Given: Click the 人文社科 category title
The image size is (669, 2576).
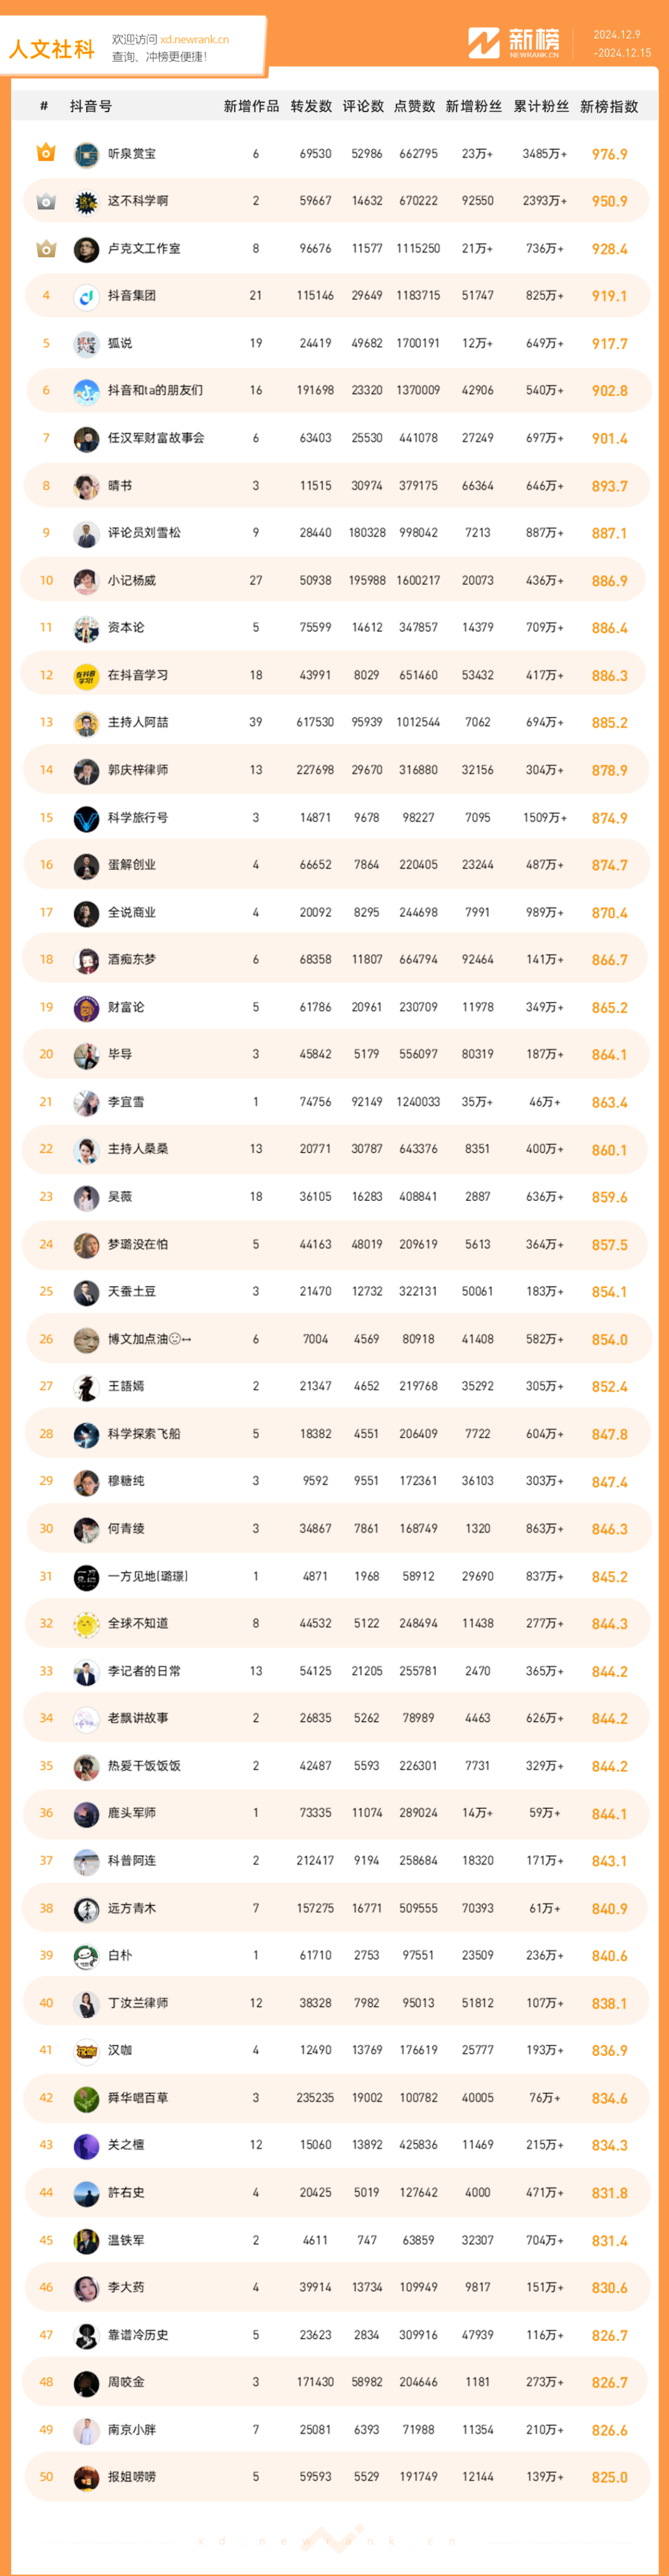Looking at the screenshot, I should (x=51, y=49).
